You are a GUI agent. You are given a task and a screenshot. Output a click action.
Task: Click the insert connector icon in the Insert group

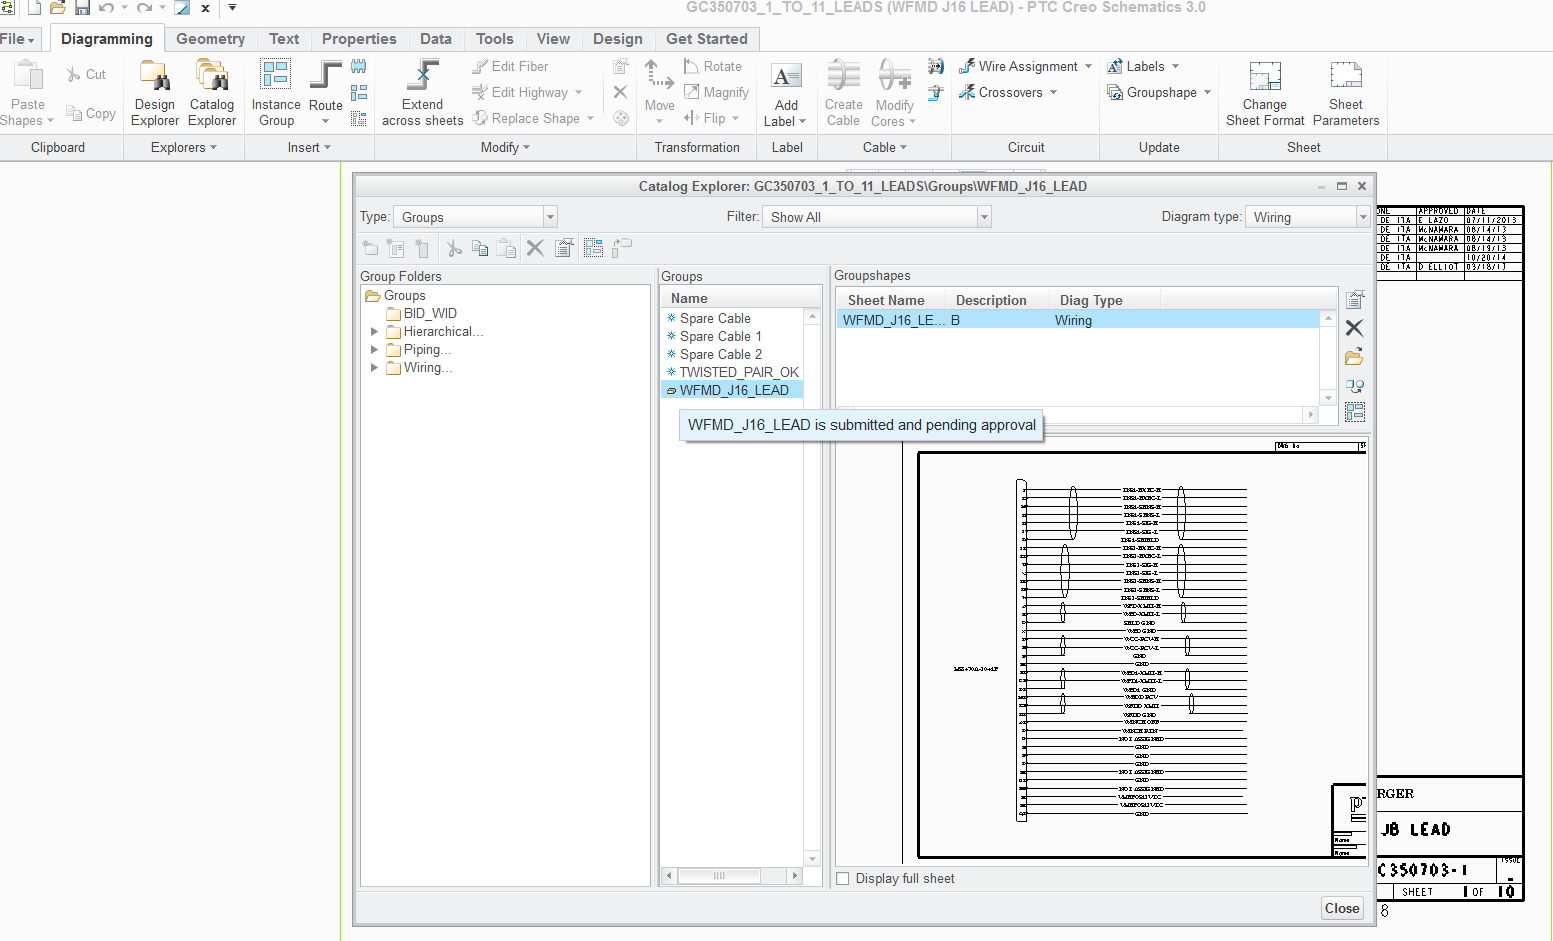point(359,66)
